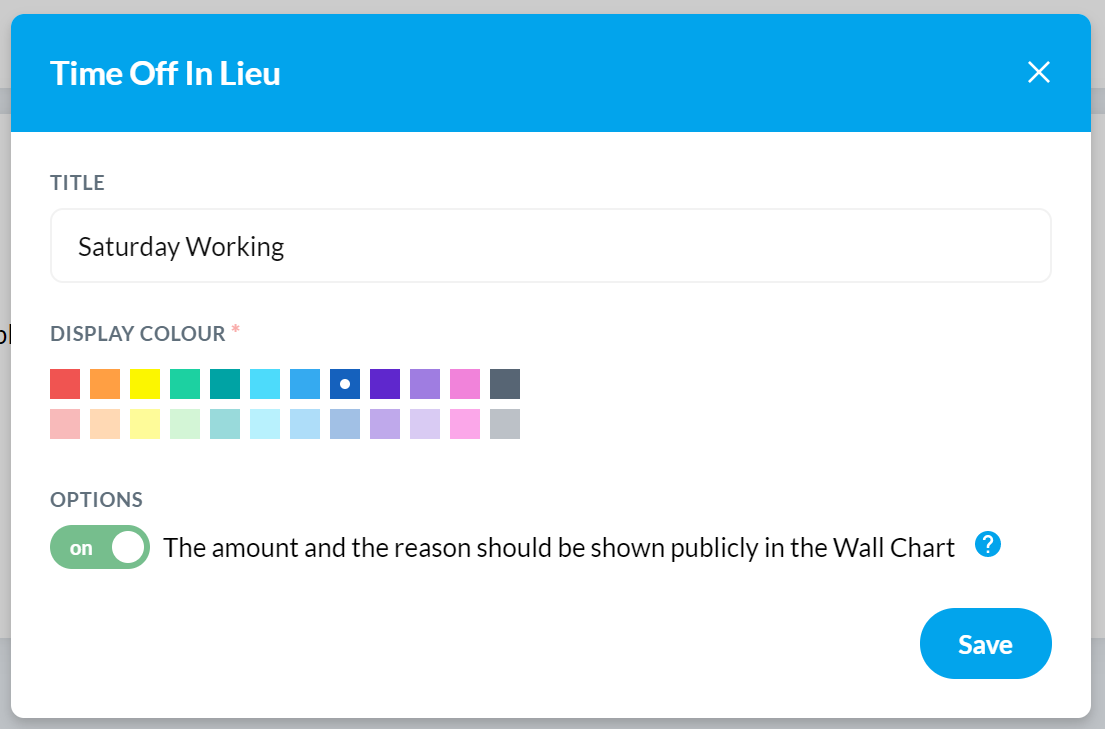The image size is (1105, 729).
Task: Toggle the Wall Chart public visibility switch
Action: pyautogui.click(x=100, y=547)
